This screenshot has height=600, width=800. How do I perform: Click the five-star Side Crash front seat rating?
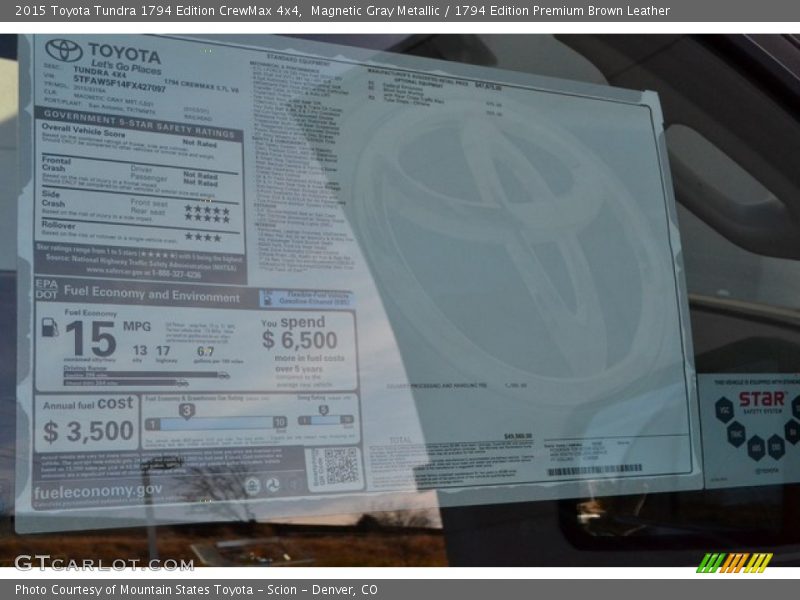pyautogui.click(x=207, y=209)
